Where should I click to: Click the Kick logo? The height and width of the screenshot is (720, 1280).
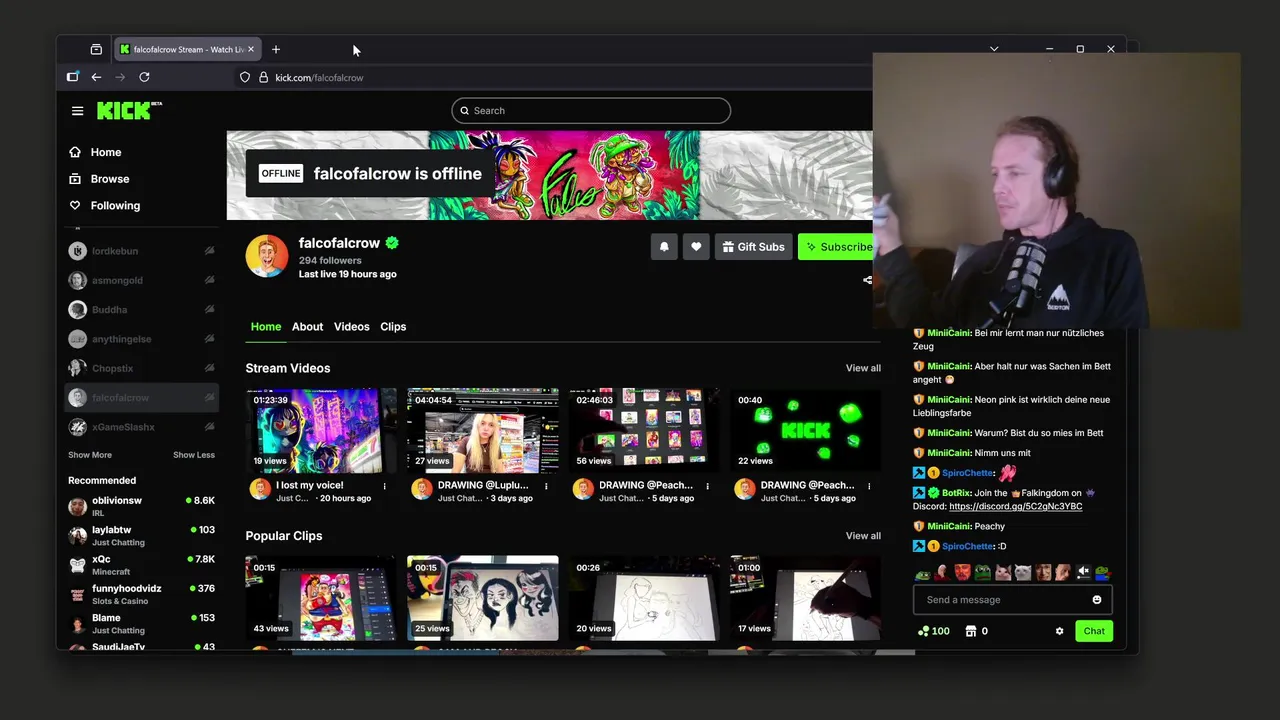(x=128, y=110)
